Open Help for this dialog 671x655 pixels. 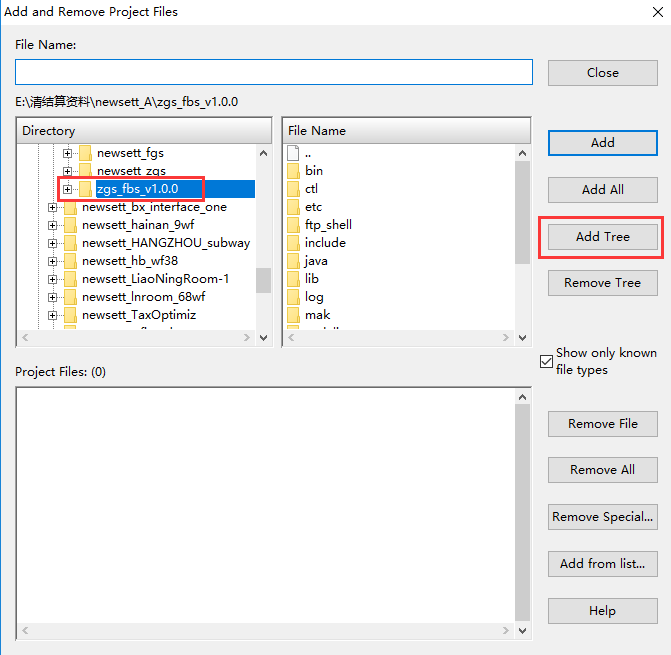(603, 611)
